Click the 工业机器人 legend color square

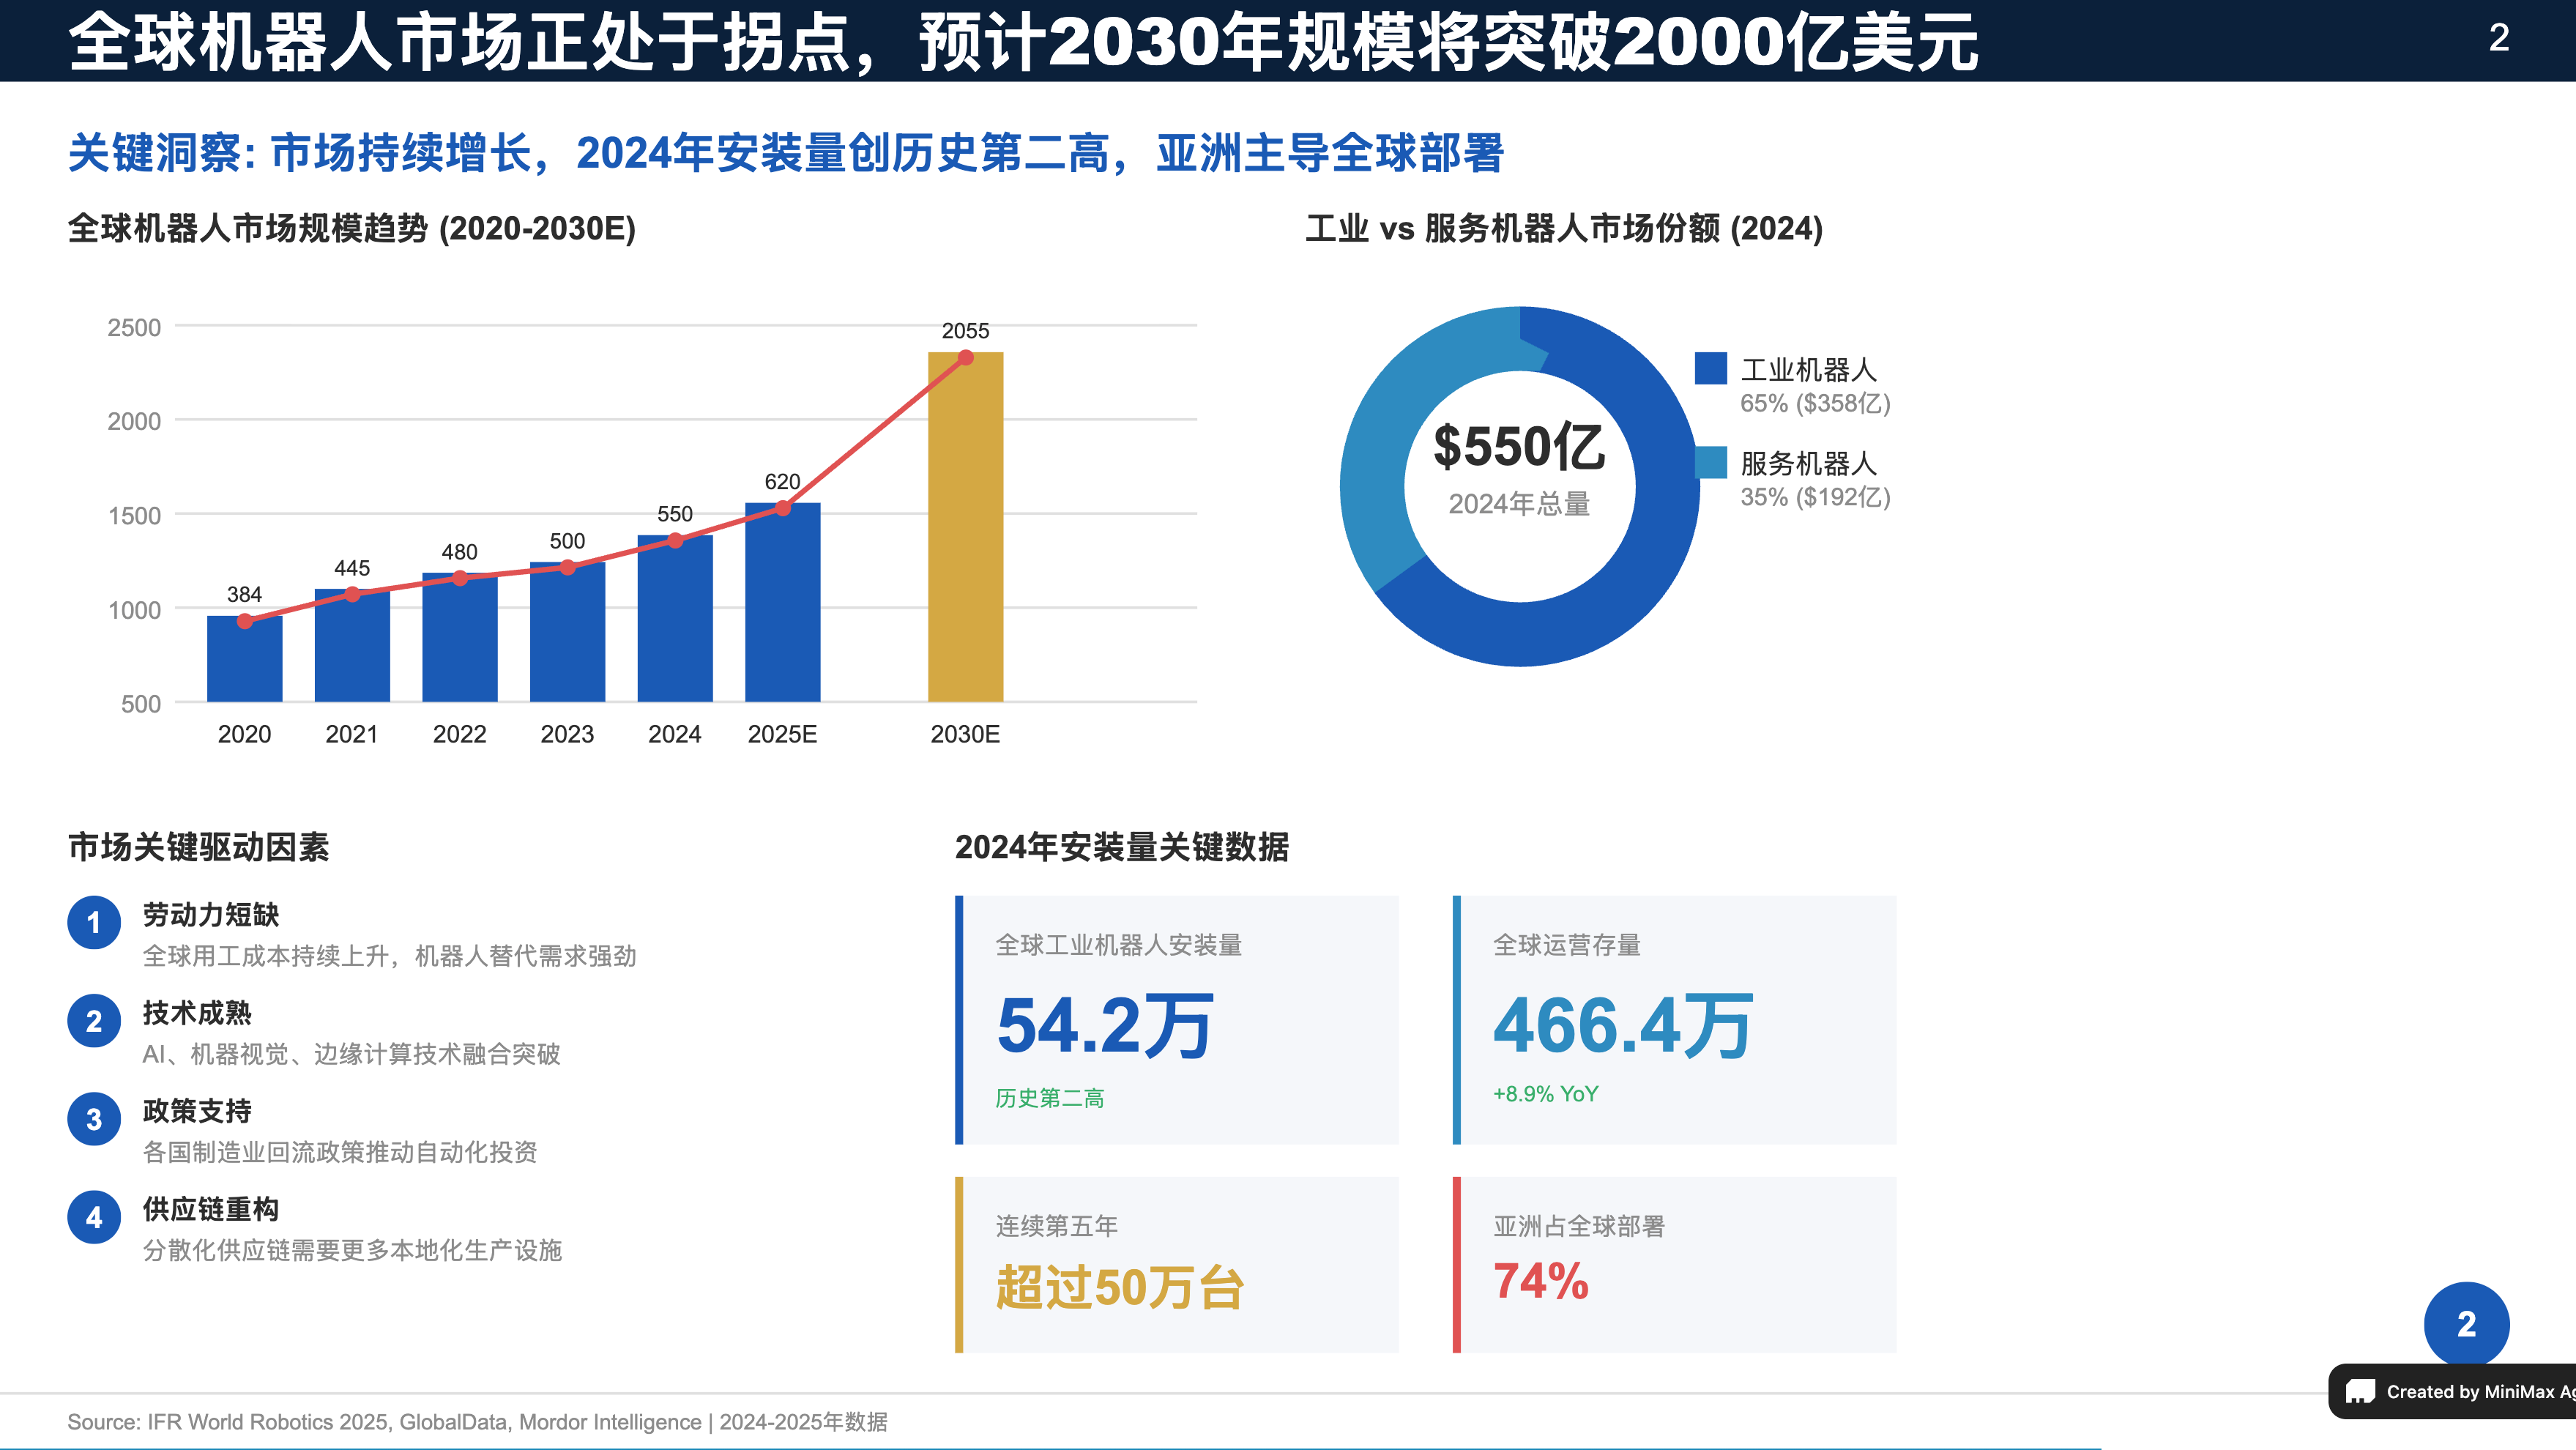1710,368
